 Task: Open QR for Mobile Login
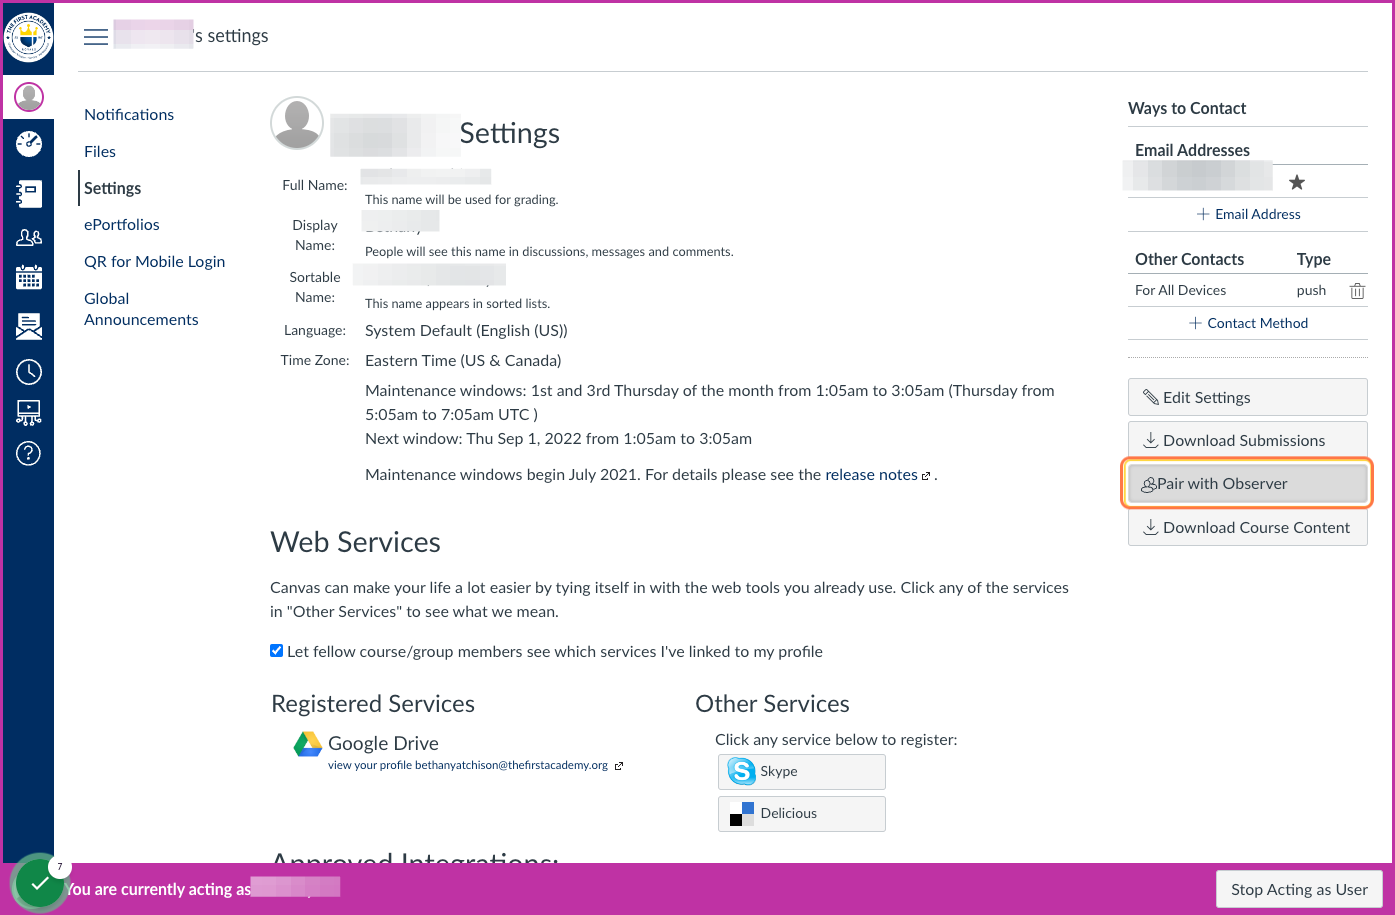[x=155, y=262]
